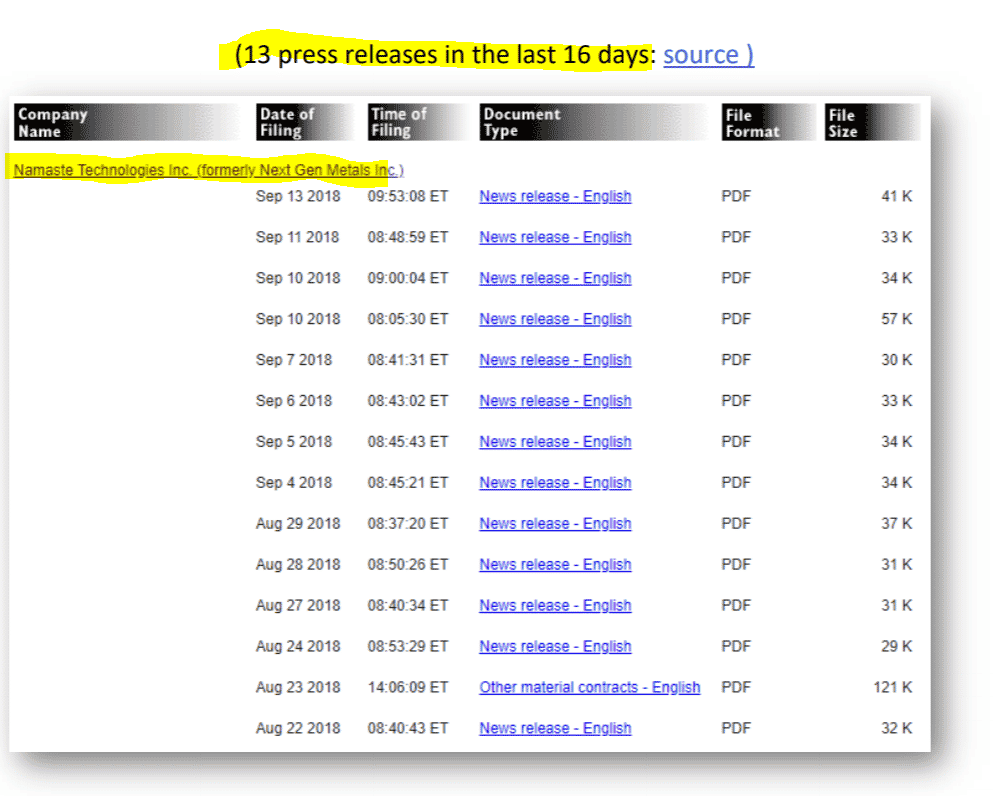997x796 pixels.
Task: Select the date "Aug 28 2018"
Action: (298, 565)
